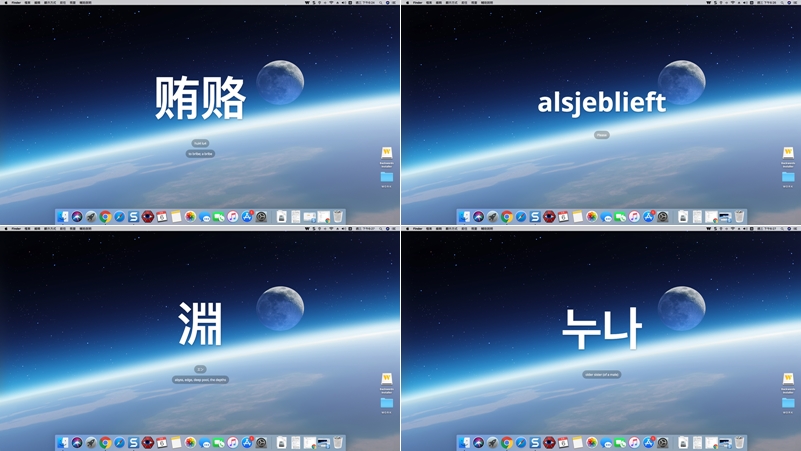Open FaceTime in the alsjeblieft screen dock

pos(620,217)
